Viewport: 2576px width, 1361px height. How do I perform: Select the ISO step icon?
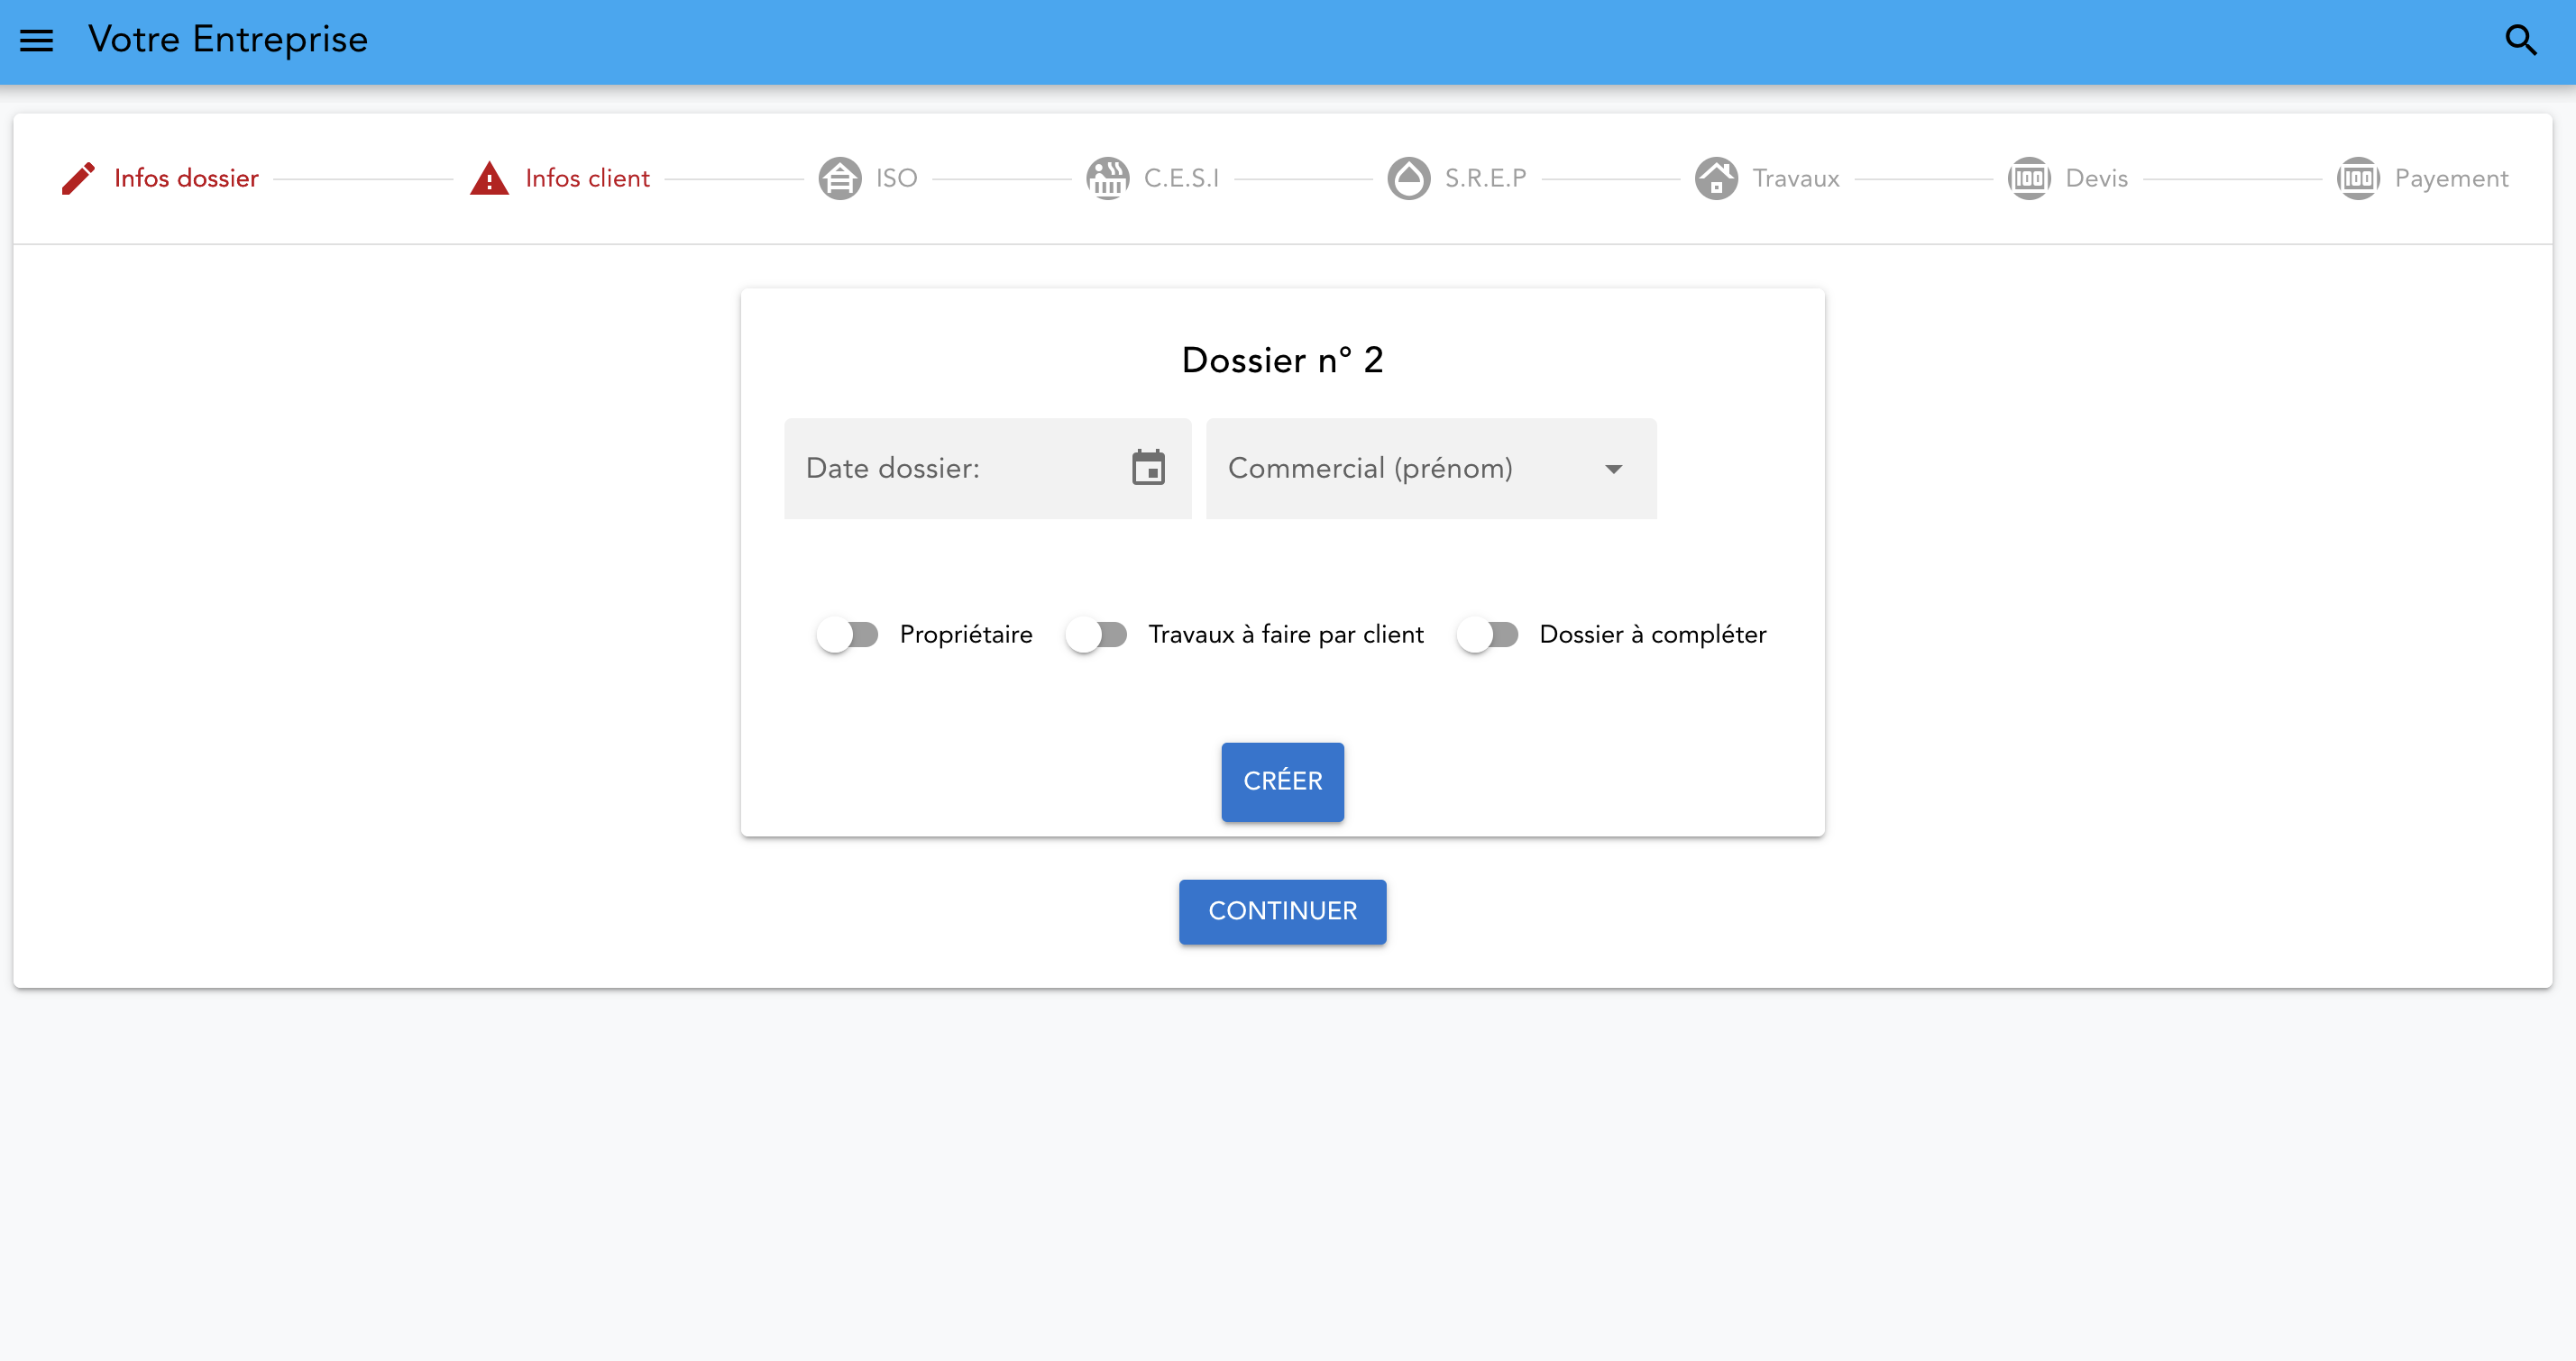(839, 178)
